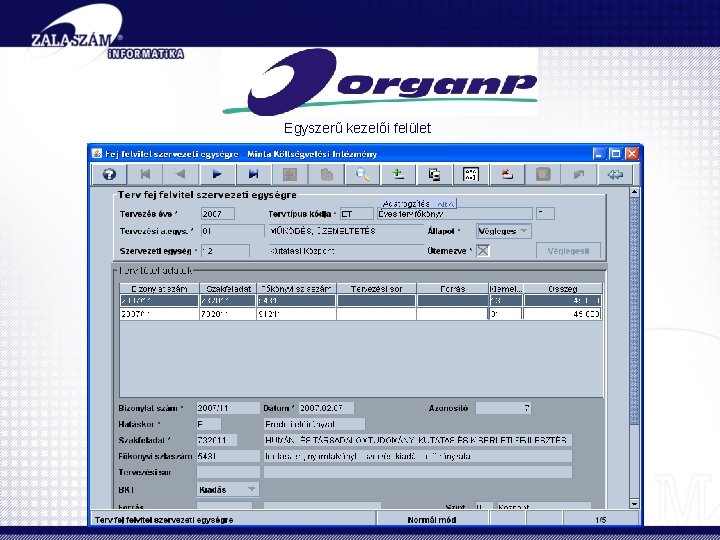
Task: Click the Bizonylat szám field 2007/11
Action: pyautogui.click(x=228, y=408)
